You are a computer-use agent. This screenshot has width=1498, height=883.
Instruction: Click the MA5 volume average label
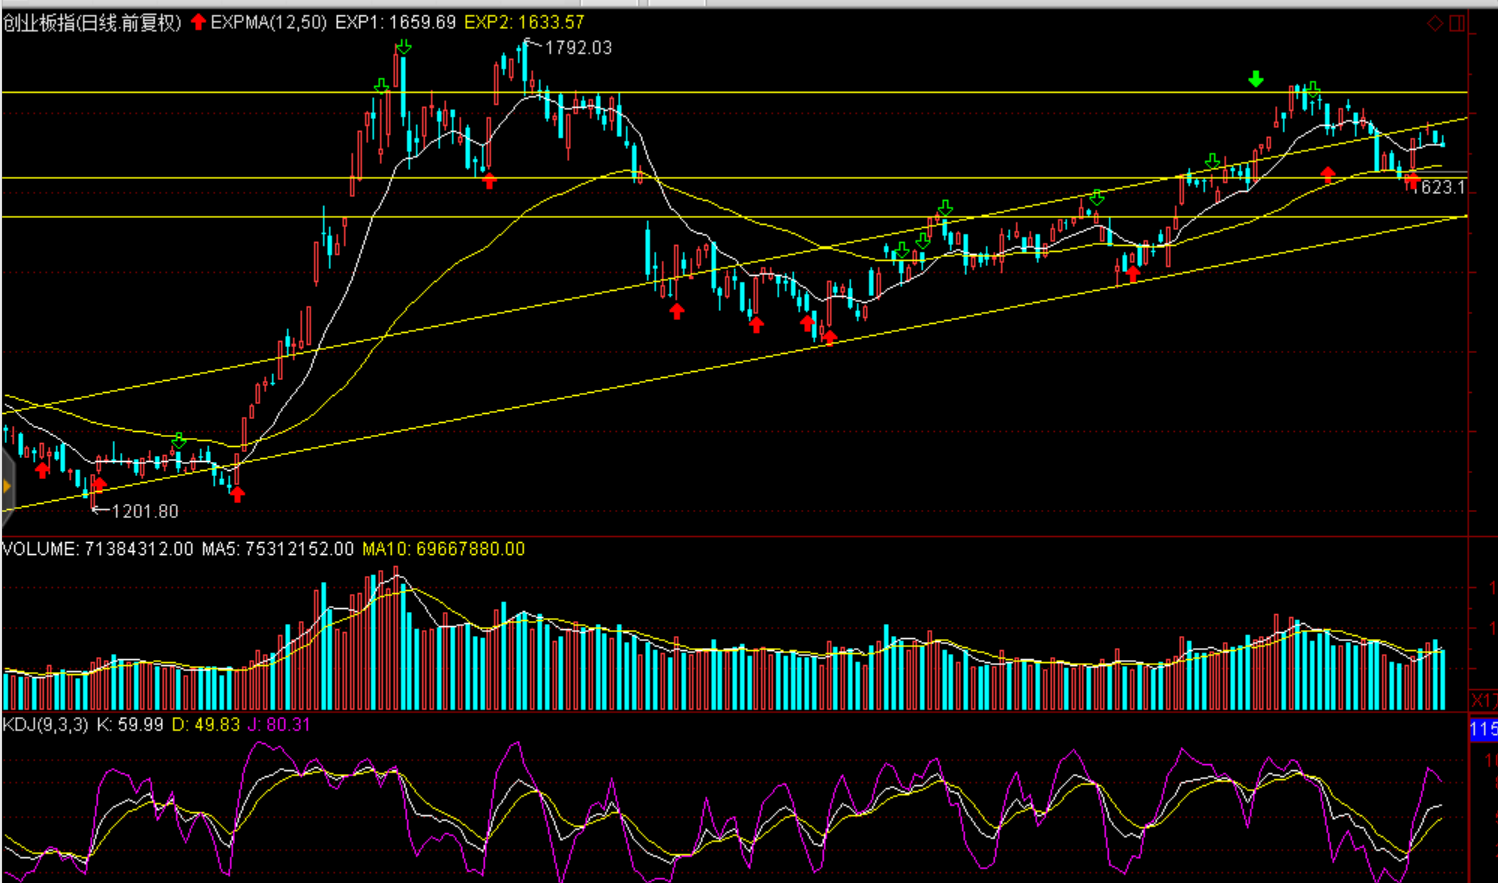pyautogui.click(x=277, y=549)
